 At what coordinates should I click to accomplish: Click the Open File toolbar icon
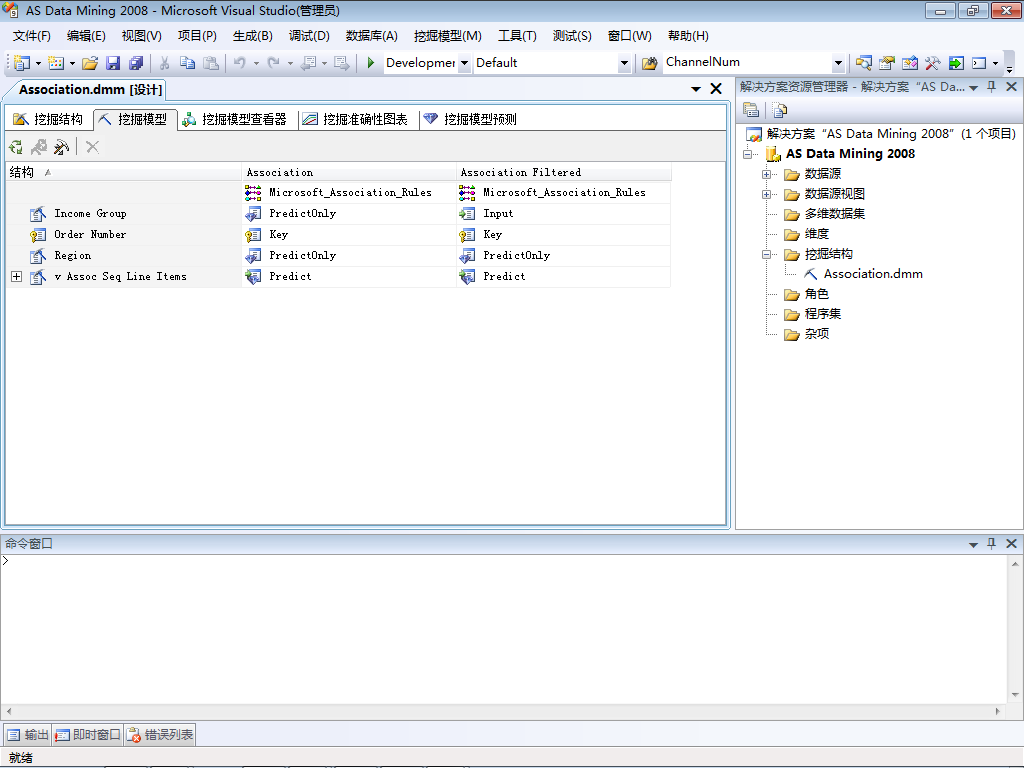[x=90, y=63]
